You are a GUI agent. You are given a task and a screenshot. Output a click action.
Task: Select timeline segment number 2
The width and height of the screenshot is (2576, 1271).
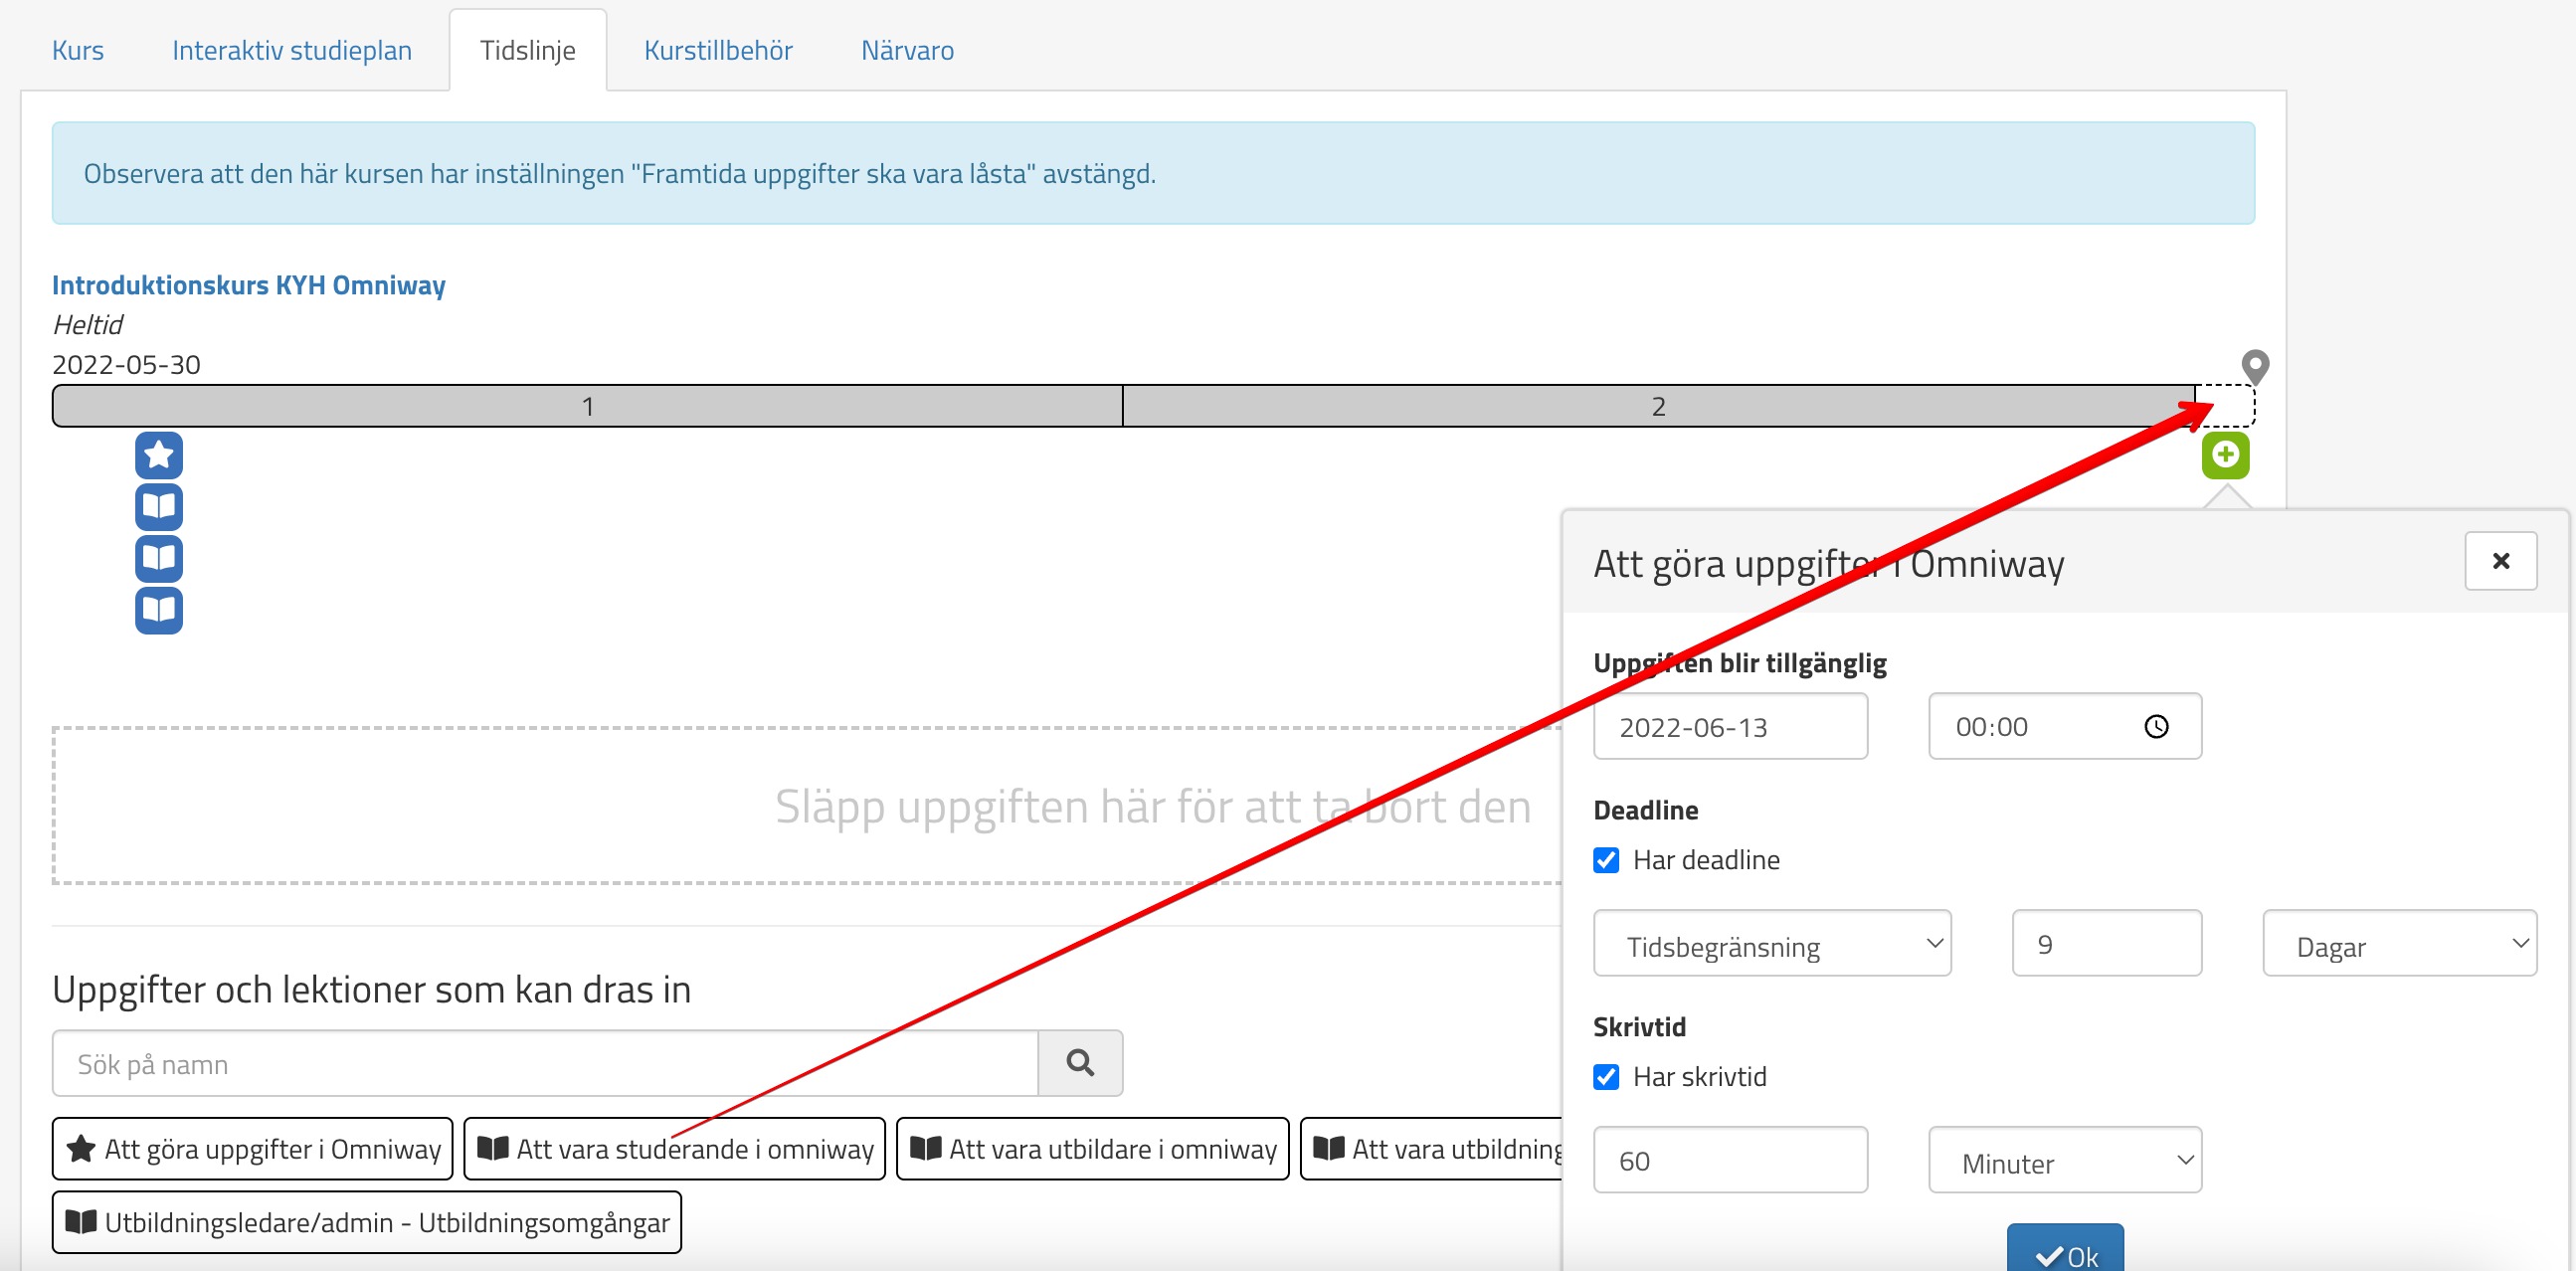click(x=1657, y=407)
